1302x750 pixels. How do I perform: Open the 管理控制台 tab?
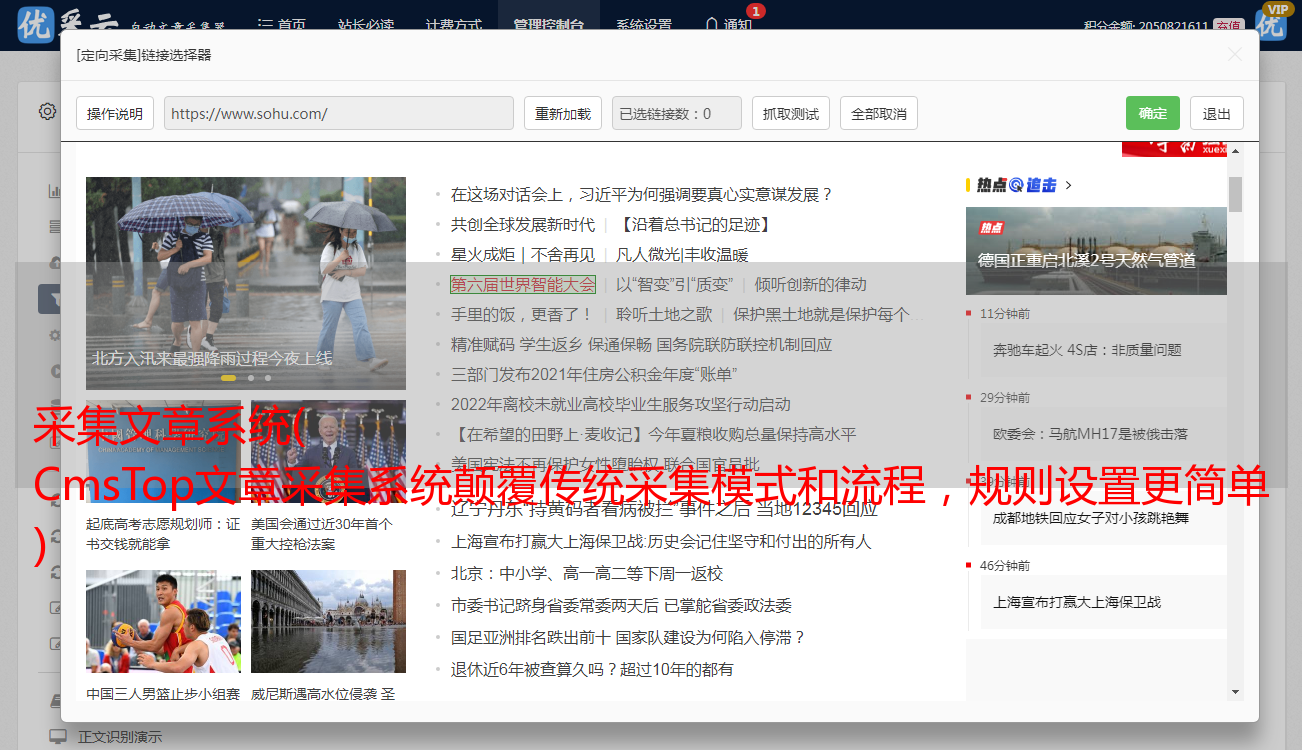point(549,25)
